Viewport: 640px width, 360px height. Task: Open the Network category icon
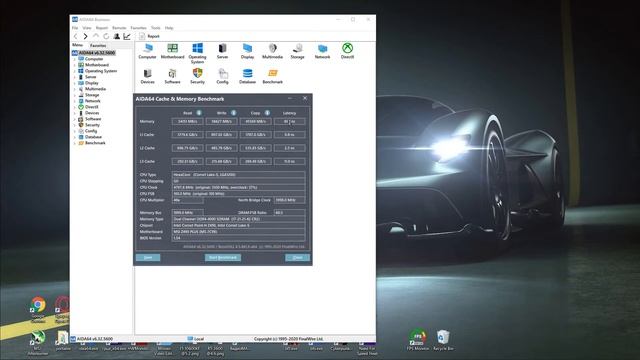pos(322,51)
